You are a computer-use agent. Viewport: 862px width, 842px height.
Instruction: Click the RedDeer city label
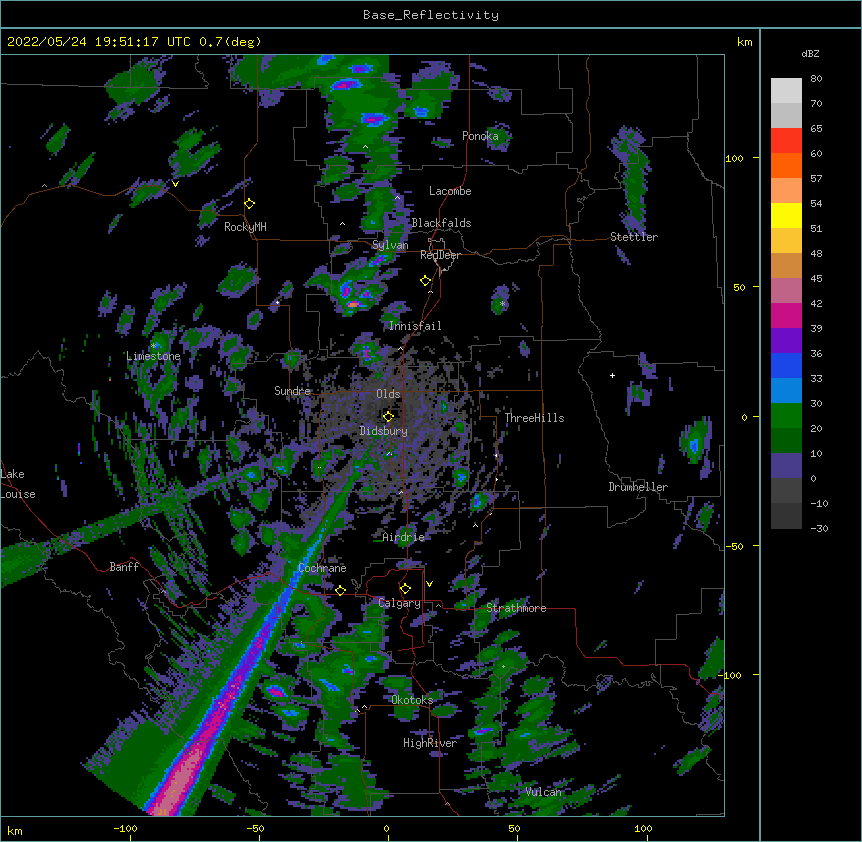tap(440, 255)
